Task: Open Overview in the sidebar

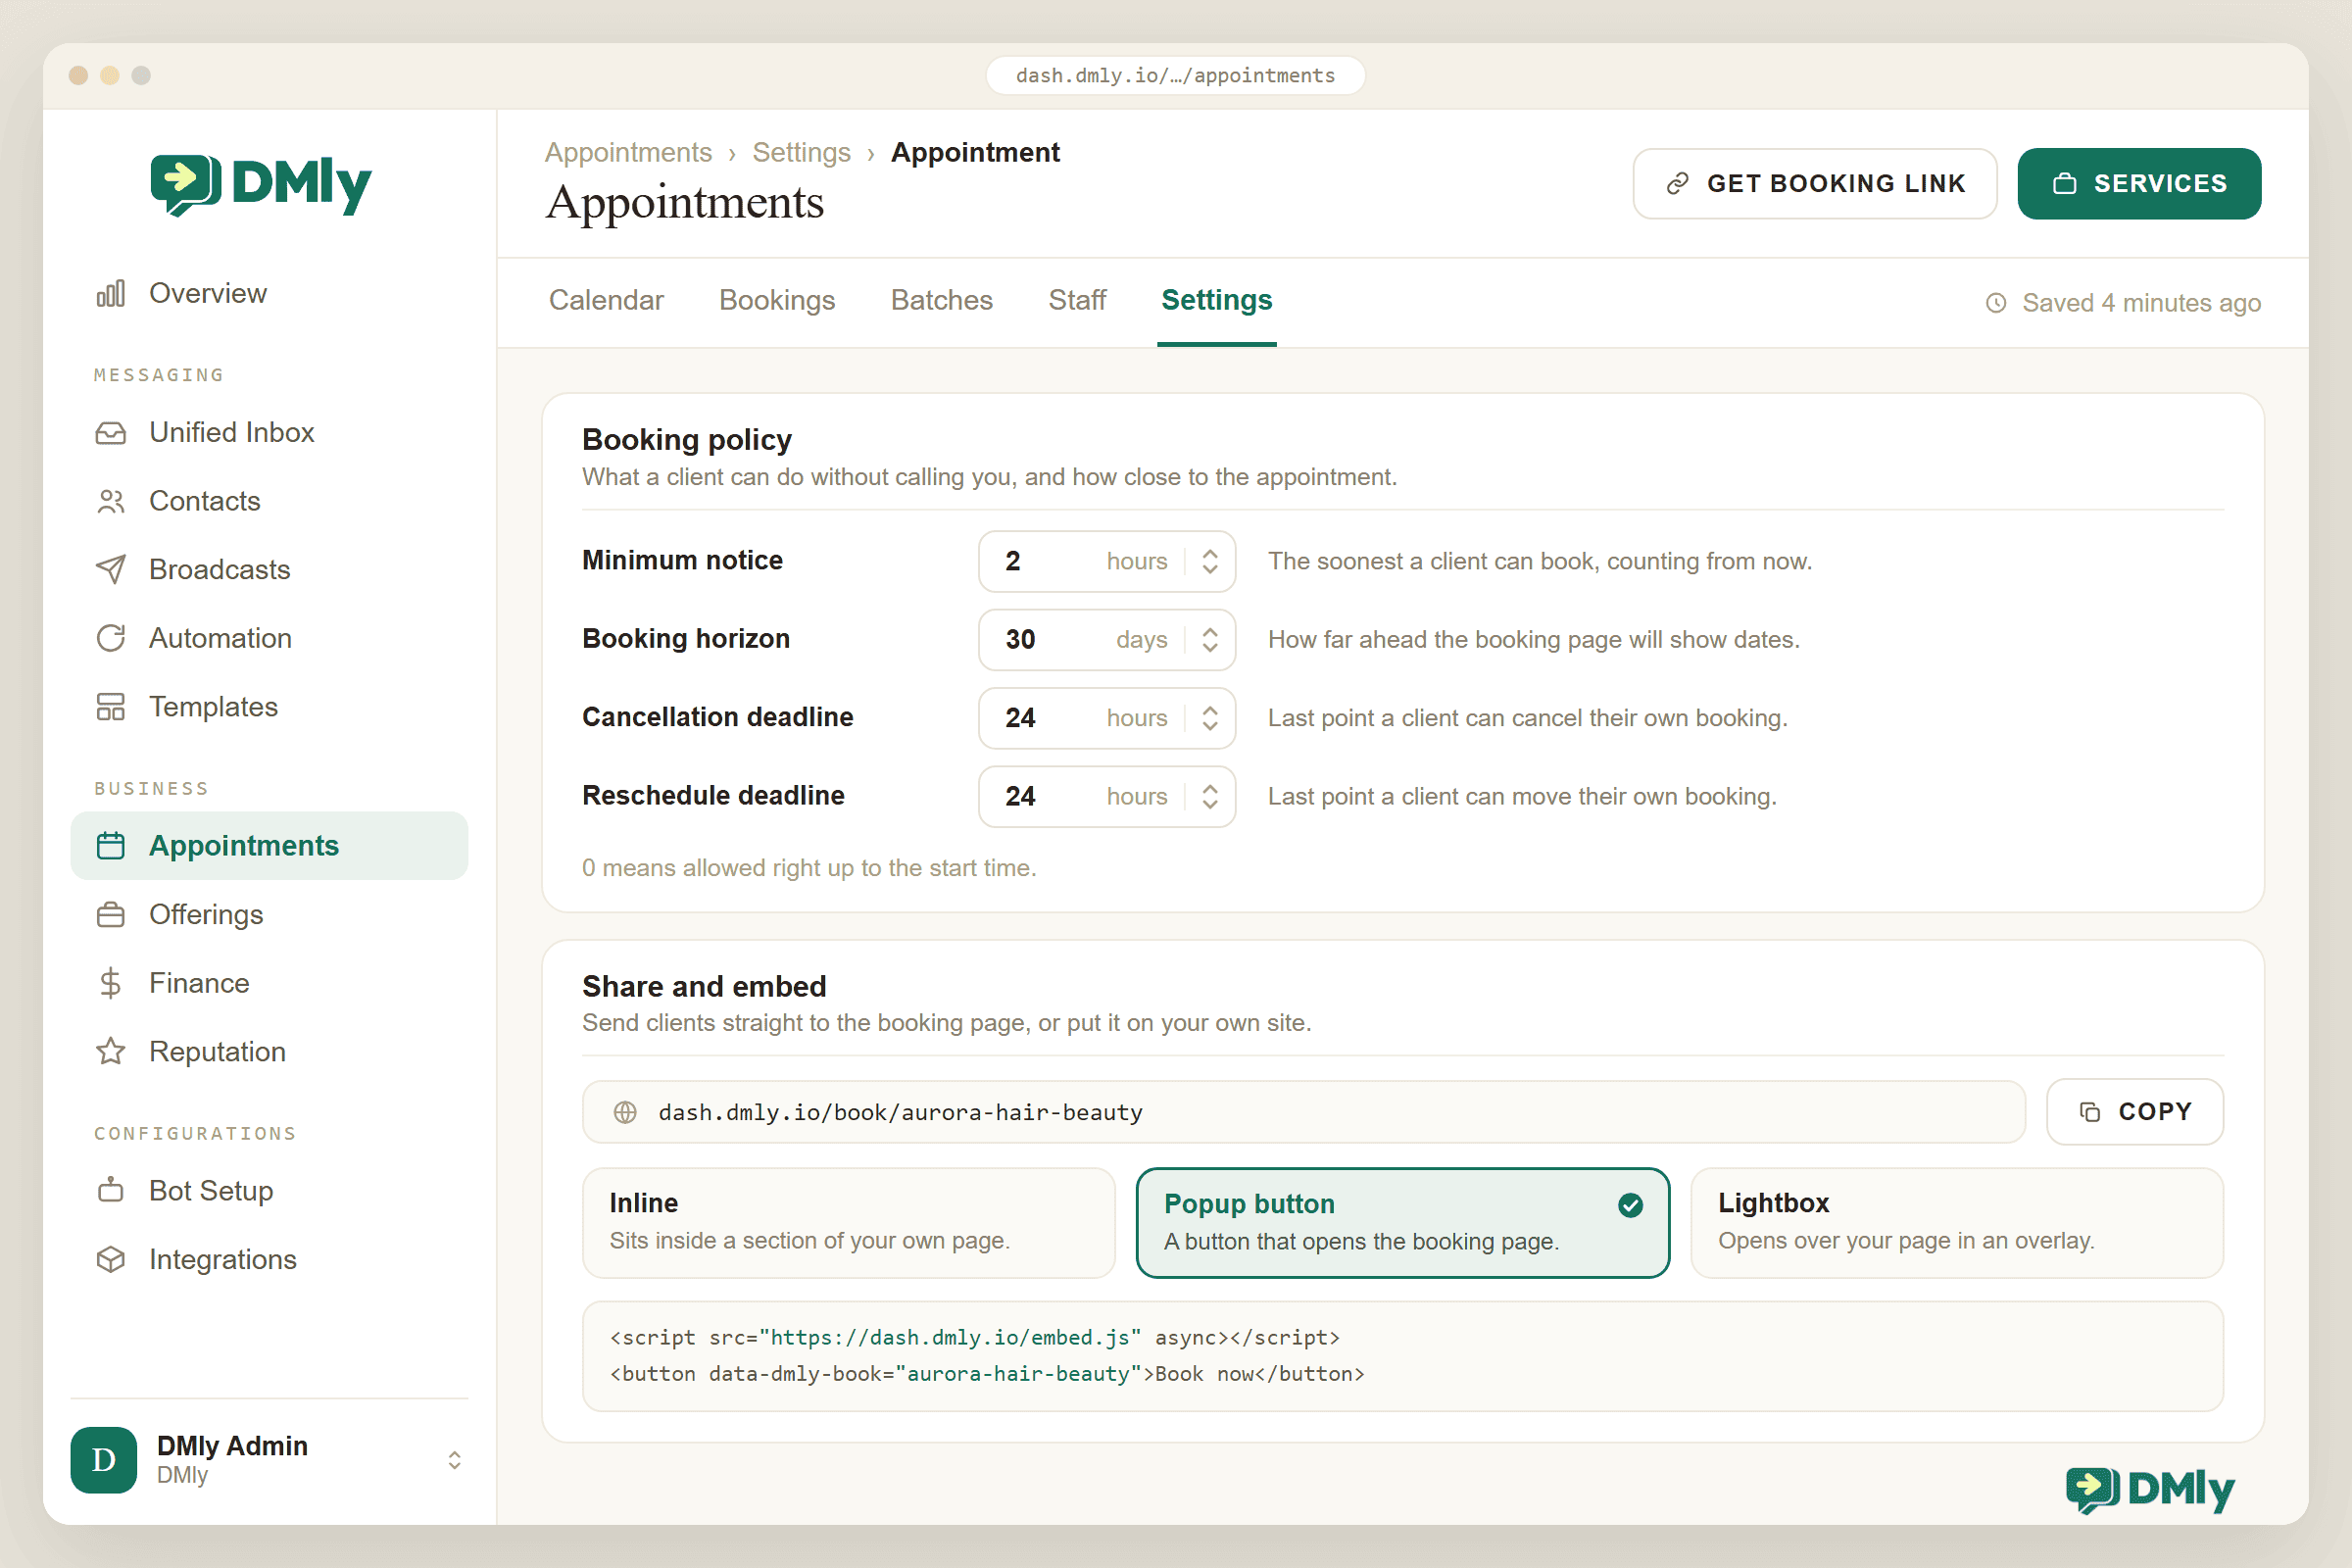Action: pyautogui.click(x=269, y=293)
